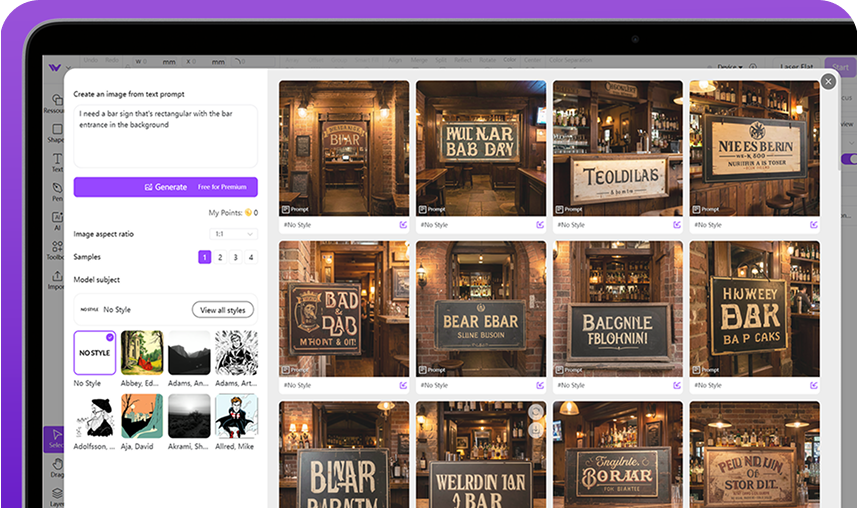Click the prompt text input field

pyautogui.click(x=166, y=136)
